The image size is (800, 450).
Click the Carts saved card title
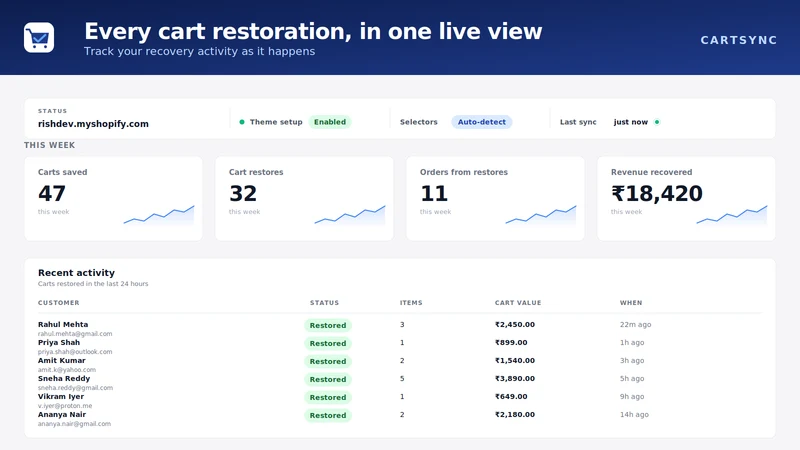[x=62, y=172]
